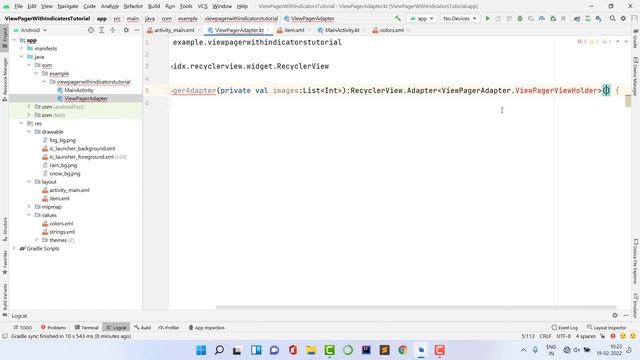Open the TODO tool window
This screenshot has height=360, width=640.
(x=23, y=327)
